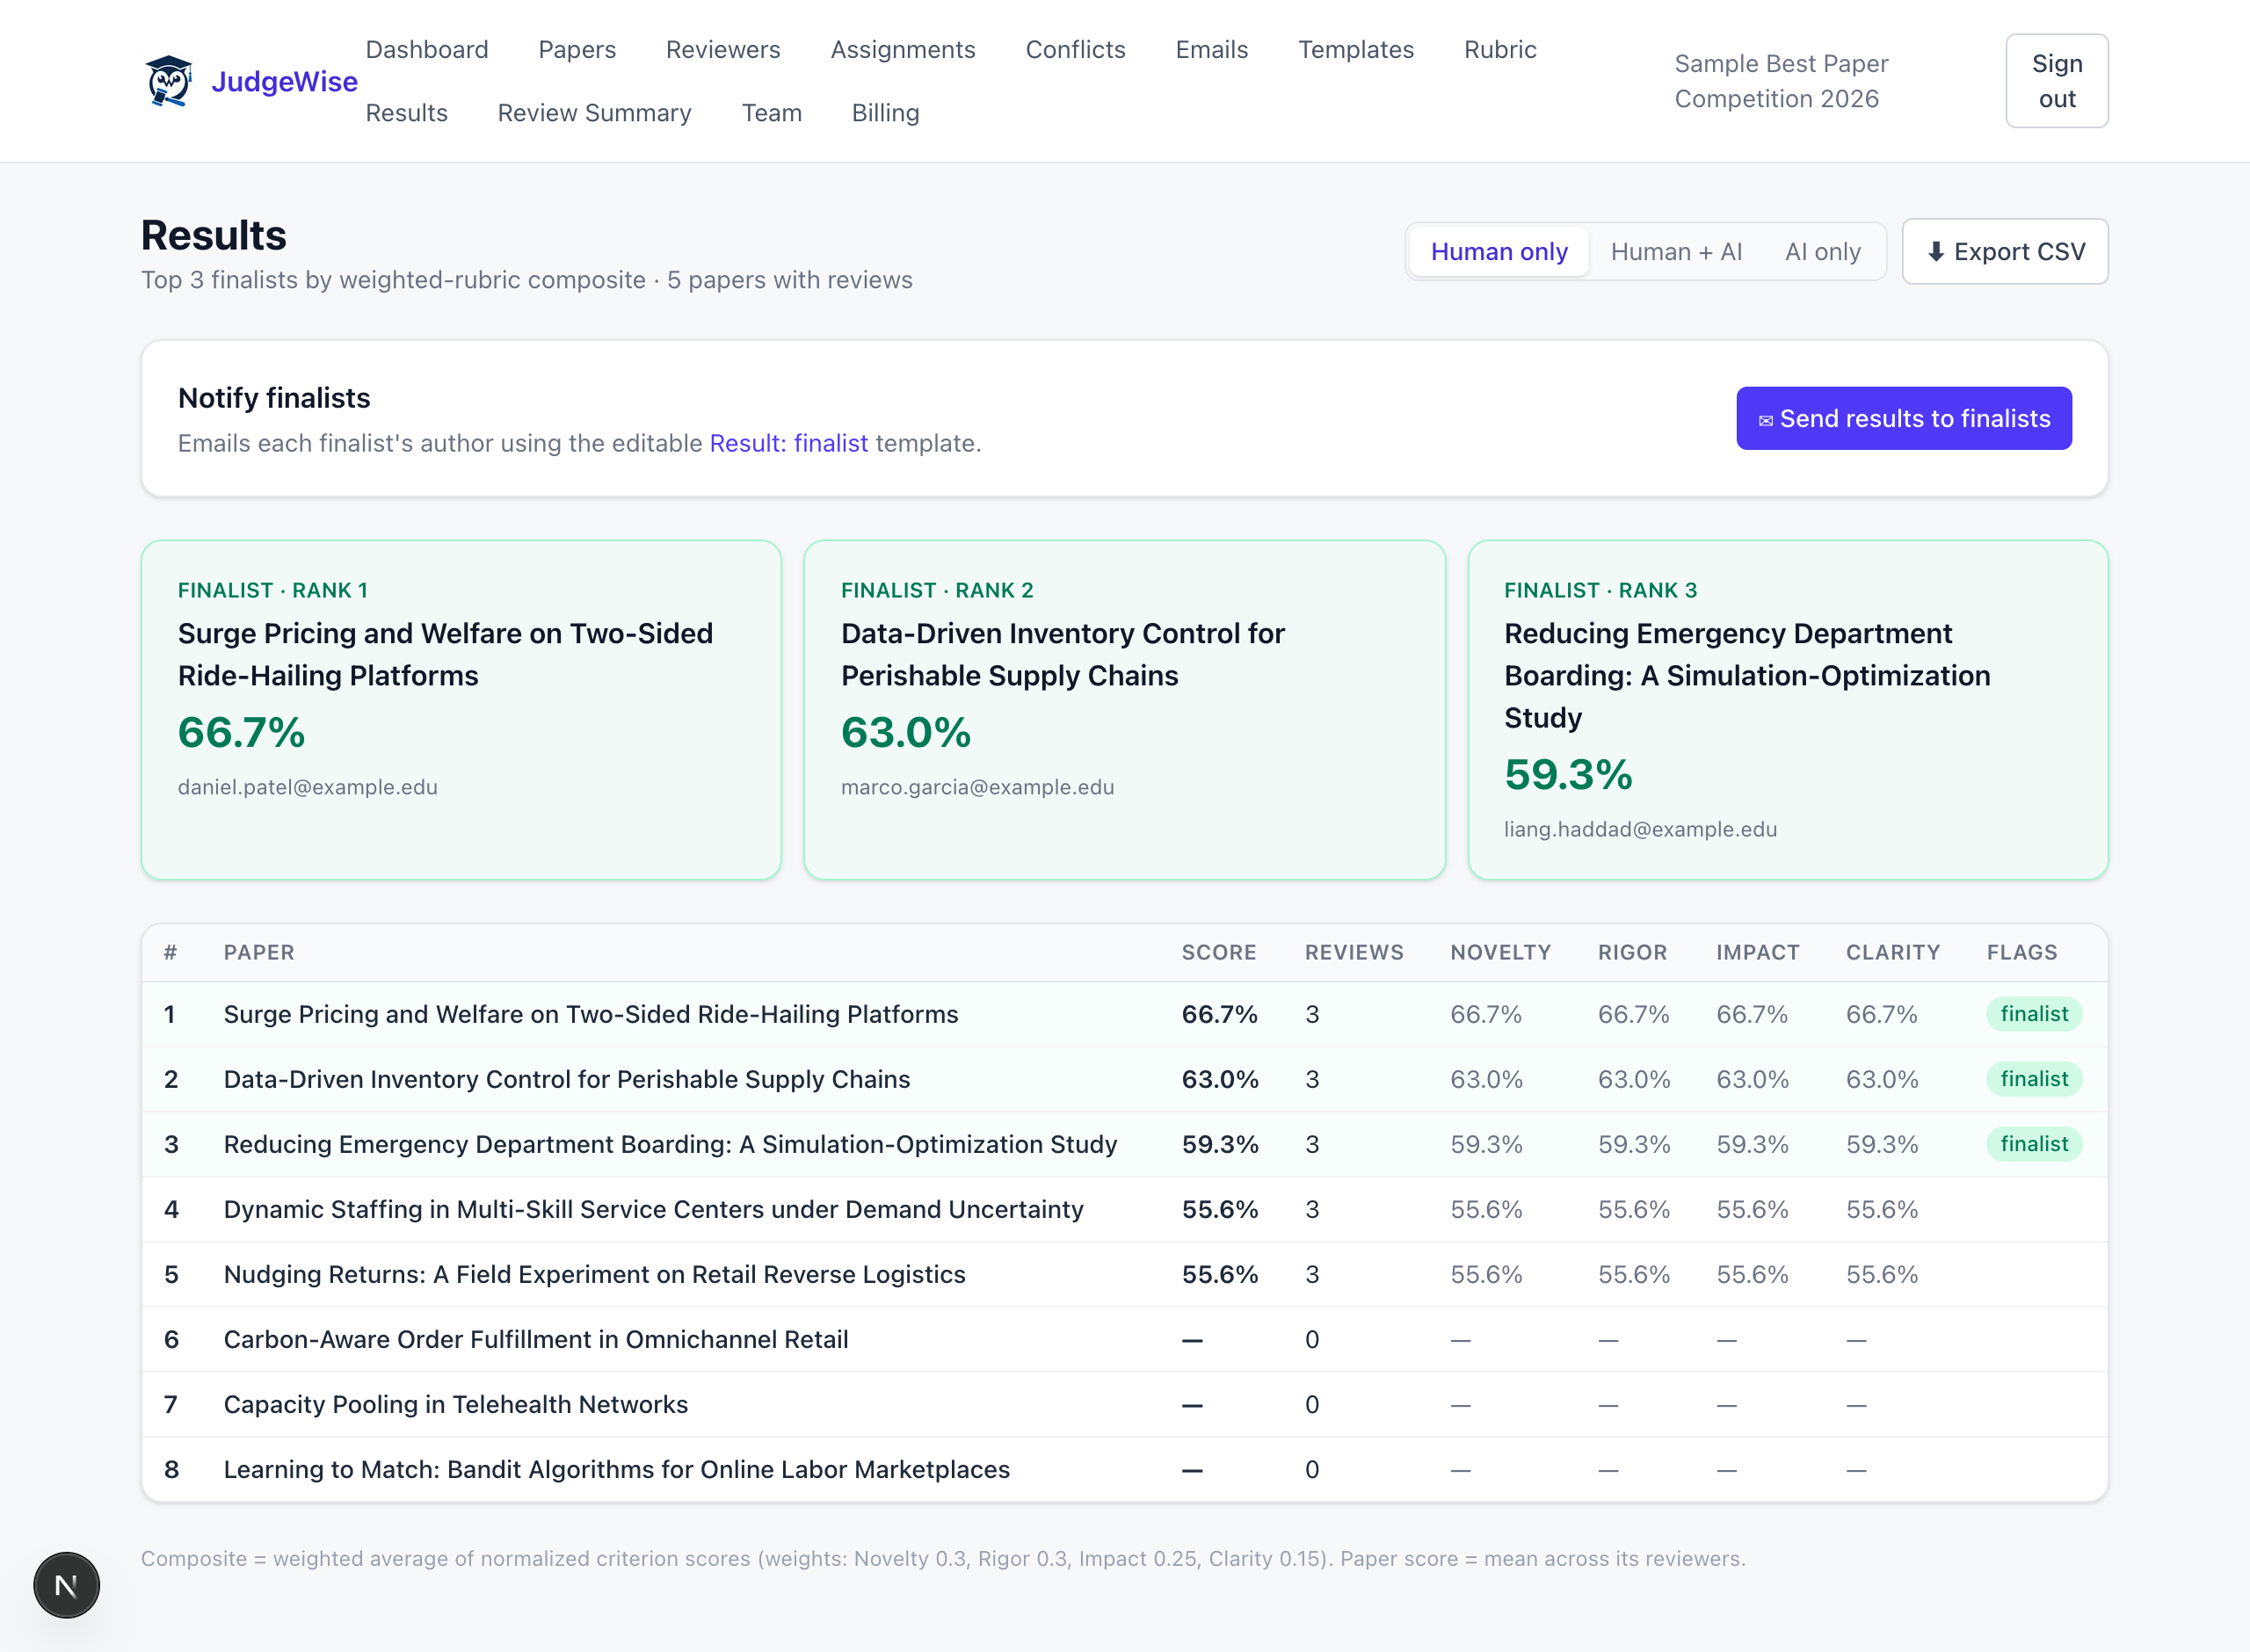
Task: Open the Billing page
Action: click(885, 113)
